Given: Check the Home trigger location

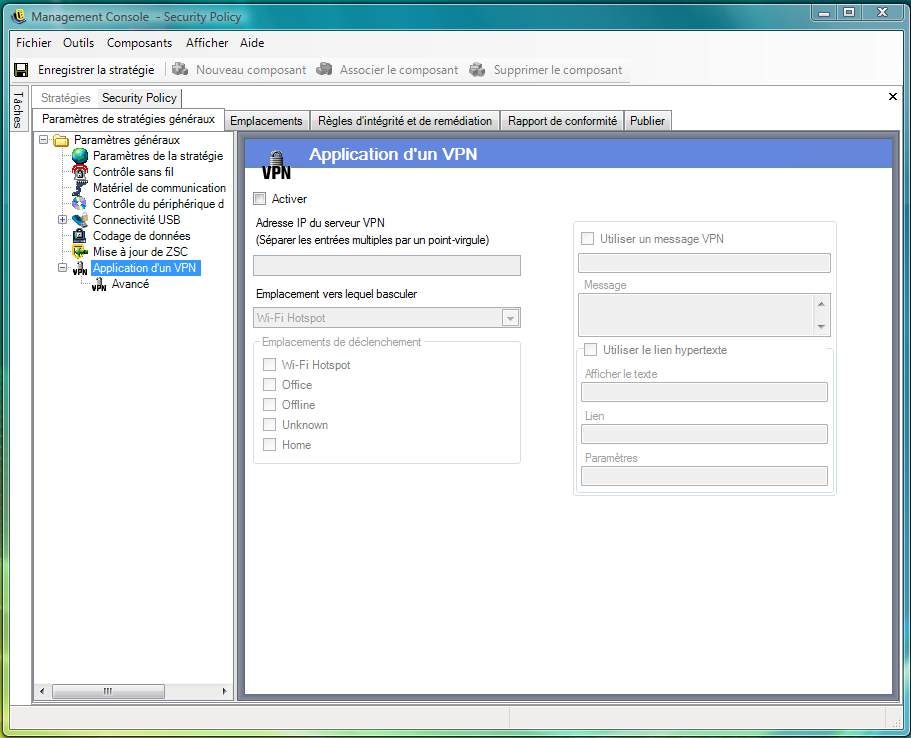Looking at the screenshot, I should coord(269,445).
